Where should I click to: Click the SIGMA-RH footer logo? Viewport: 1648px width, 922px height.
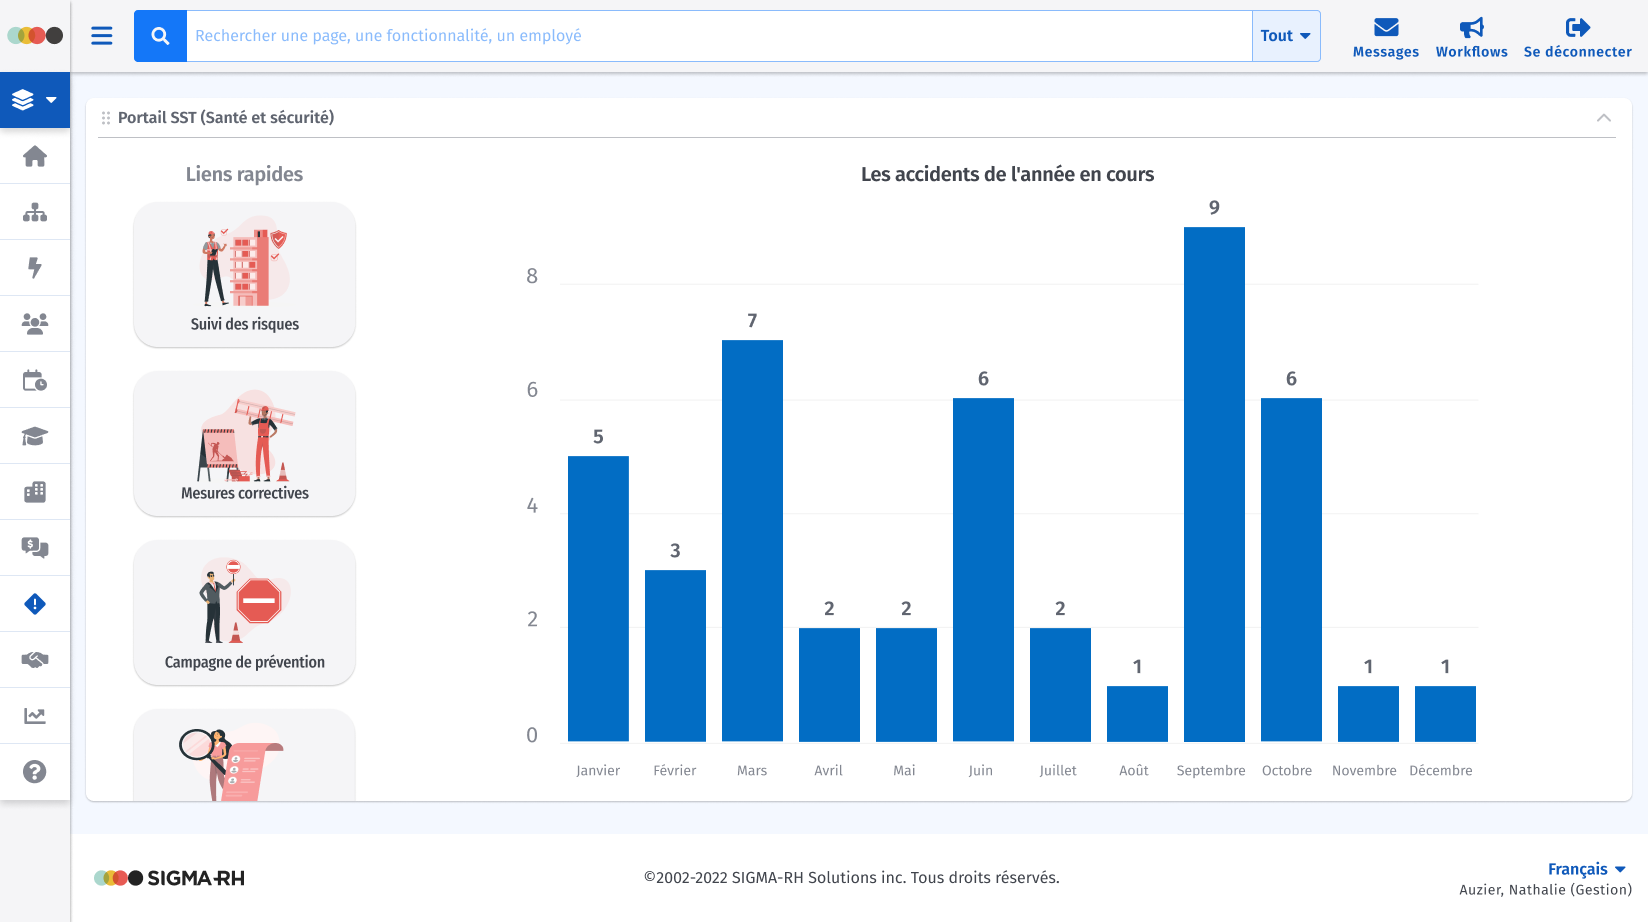click(169, 878)
